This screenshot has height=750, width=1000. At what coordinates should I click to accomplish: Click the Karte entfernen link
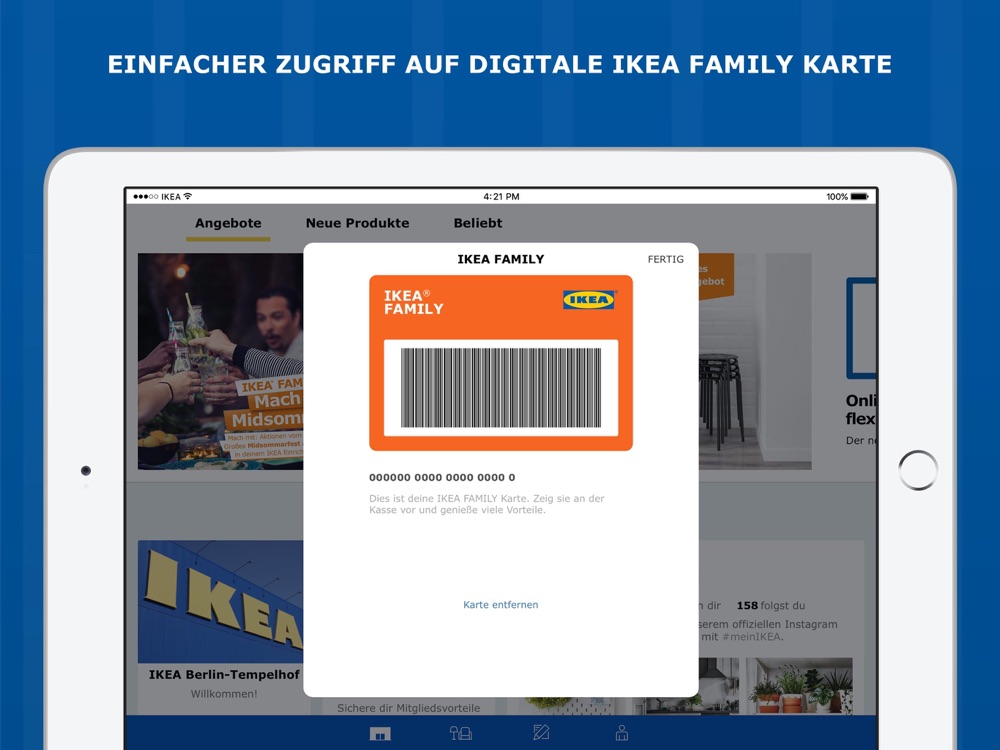tap(501, 605)
